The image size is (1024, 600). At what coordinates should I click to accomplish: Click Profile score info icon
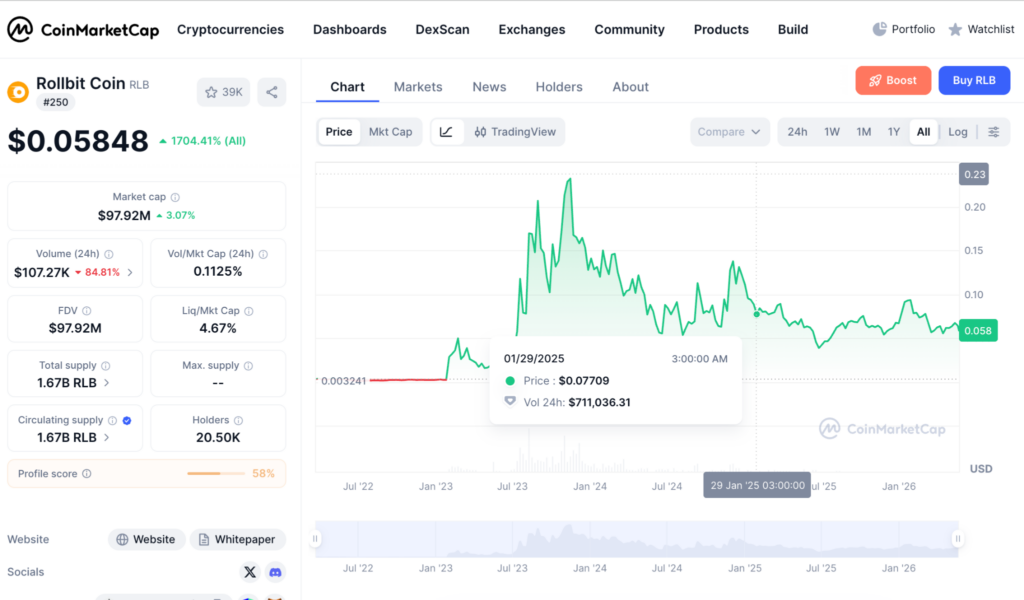87,473
